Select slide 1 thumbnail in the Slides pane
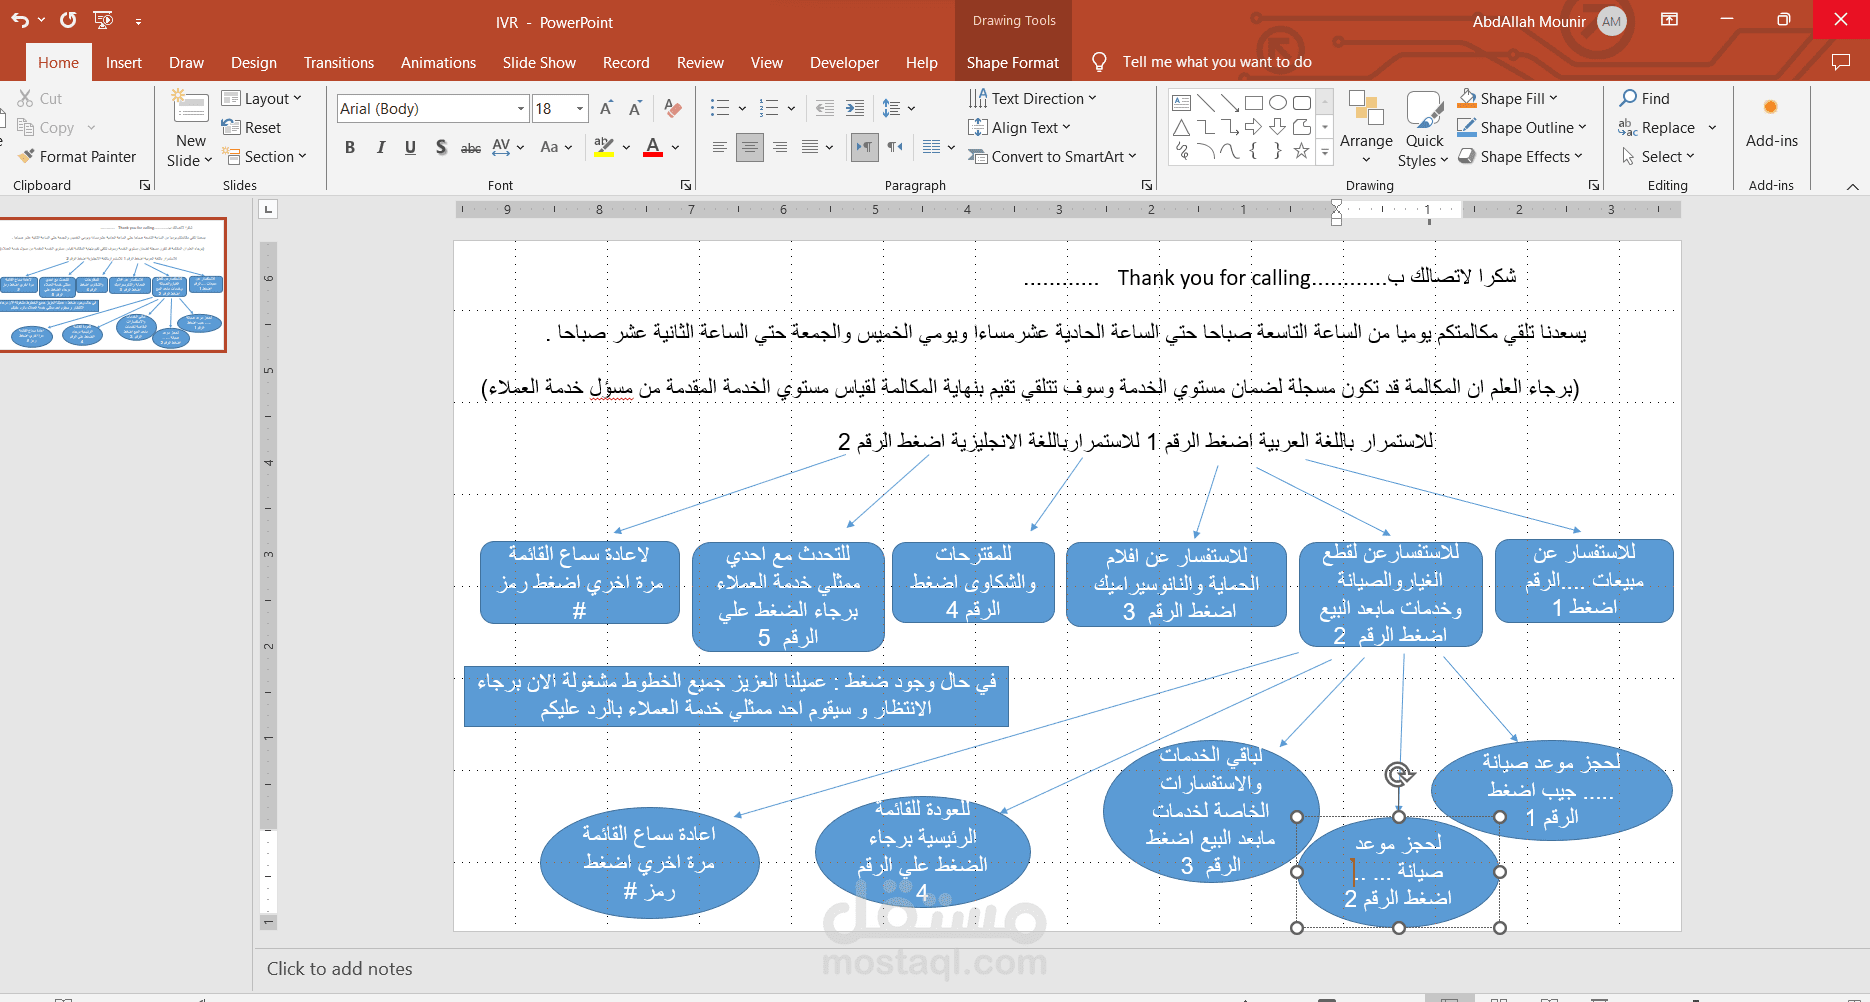The image size is (1870, 1002). pyautogui.click(x=113, y=285)
